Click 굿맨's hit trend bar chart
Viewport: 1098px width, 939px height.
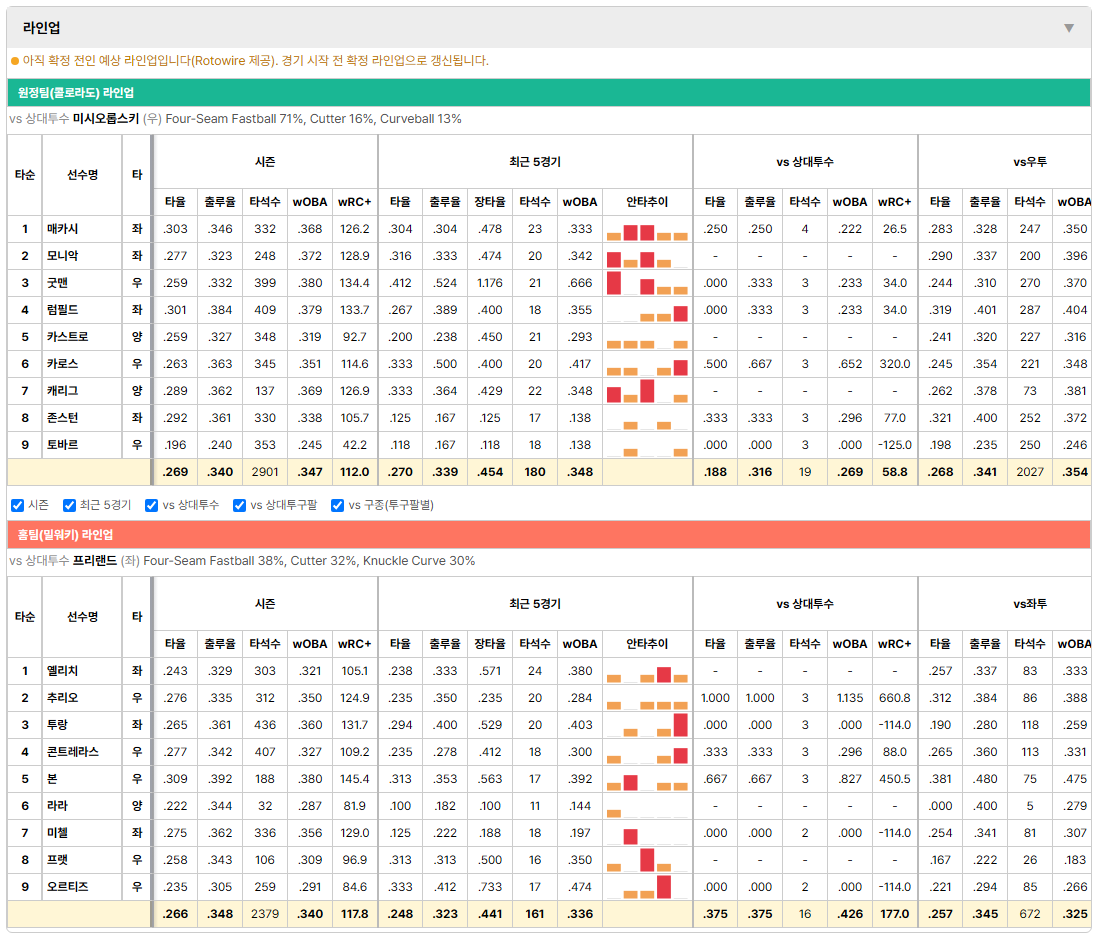click(x=647, y=284)
